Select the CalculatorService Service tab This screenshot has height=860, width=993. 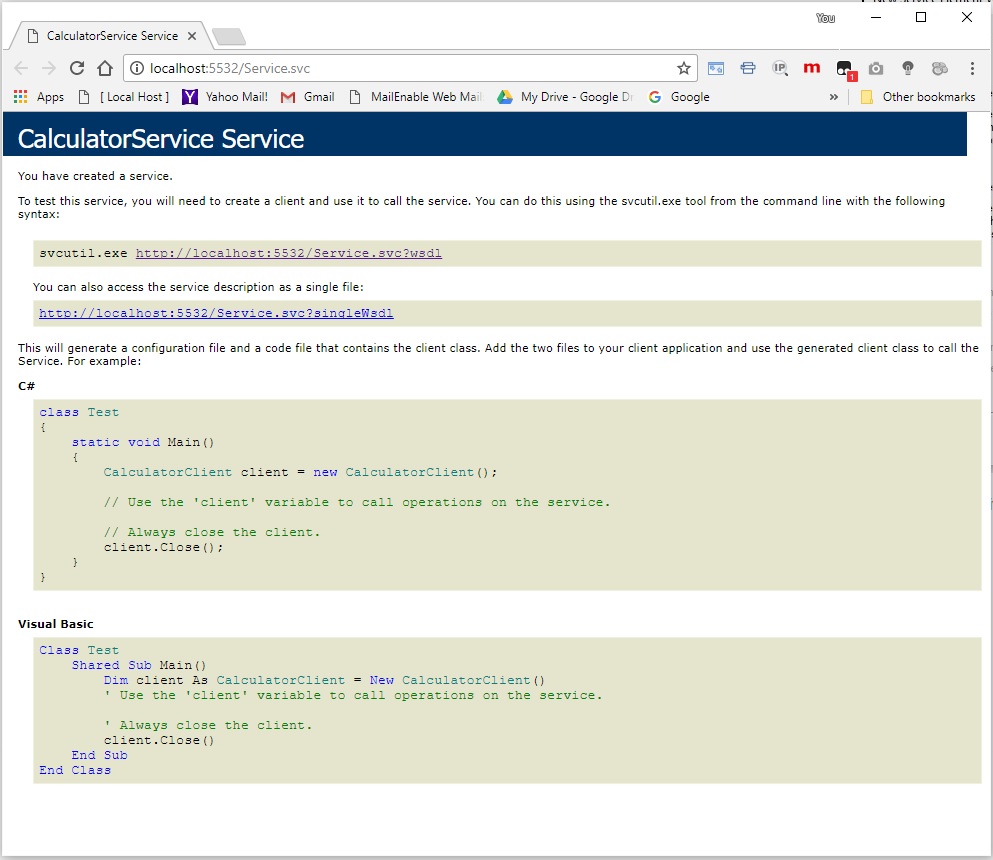point(110,36)
